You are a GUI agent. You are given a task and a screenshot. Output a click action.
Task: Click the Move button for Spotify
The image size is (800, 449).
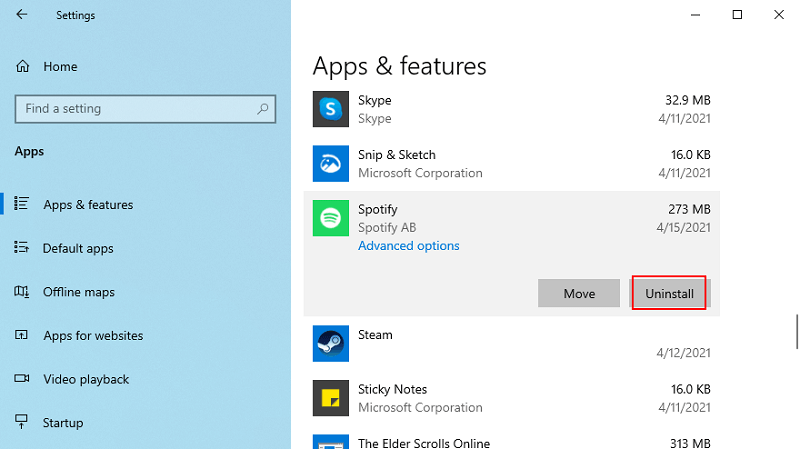579,293
